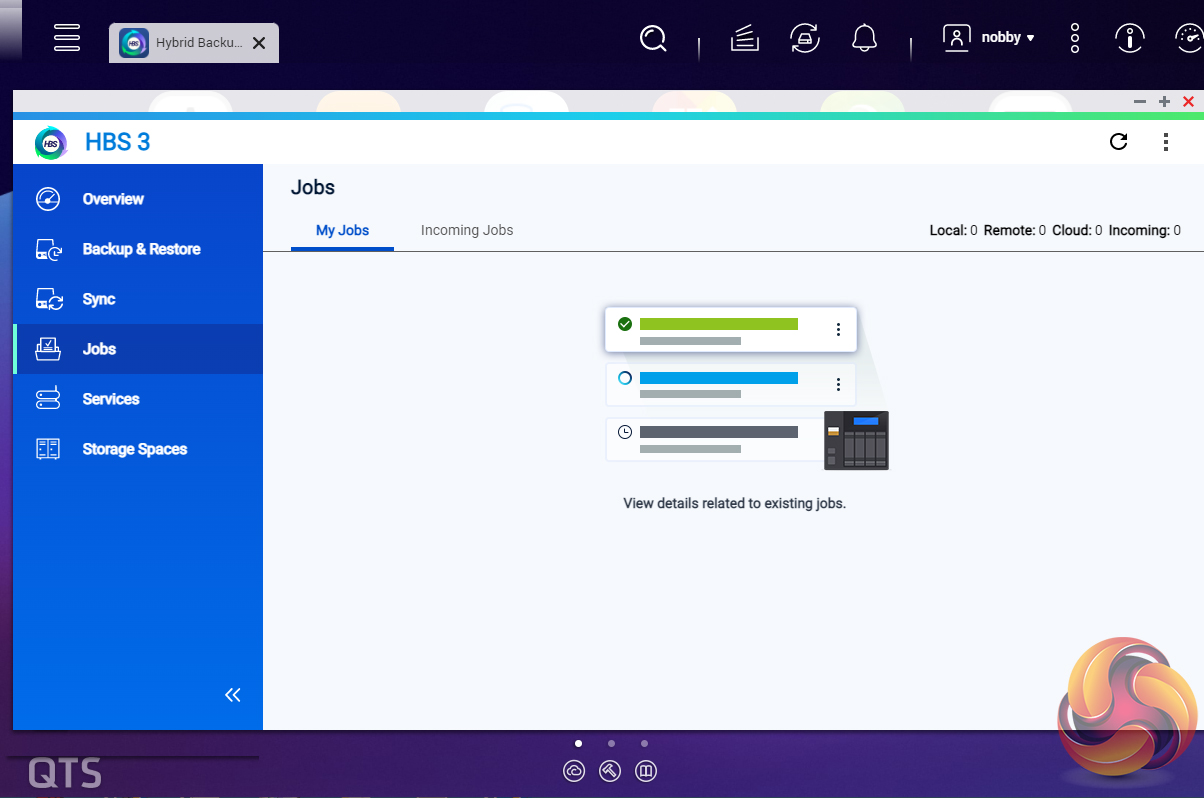Close the Hybrid Backup taskbar tab
The width and height of the screenshot is (1204, 798).
click(259, 43)
